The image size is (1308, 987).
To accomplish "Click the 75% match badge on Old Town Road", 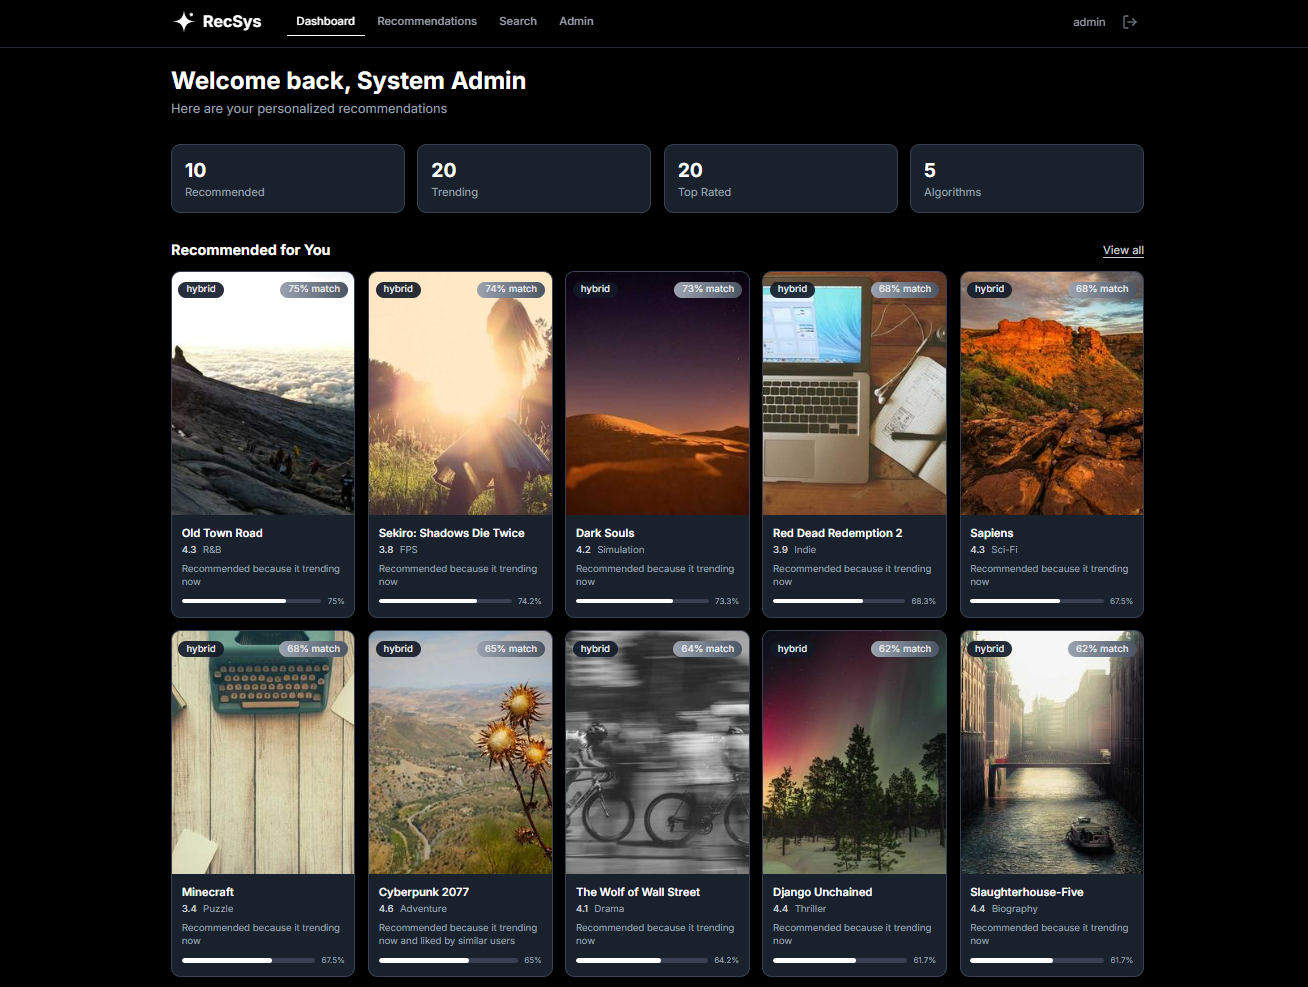I will (314, 289).
